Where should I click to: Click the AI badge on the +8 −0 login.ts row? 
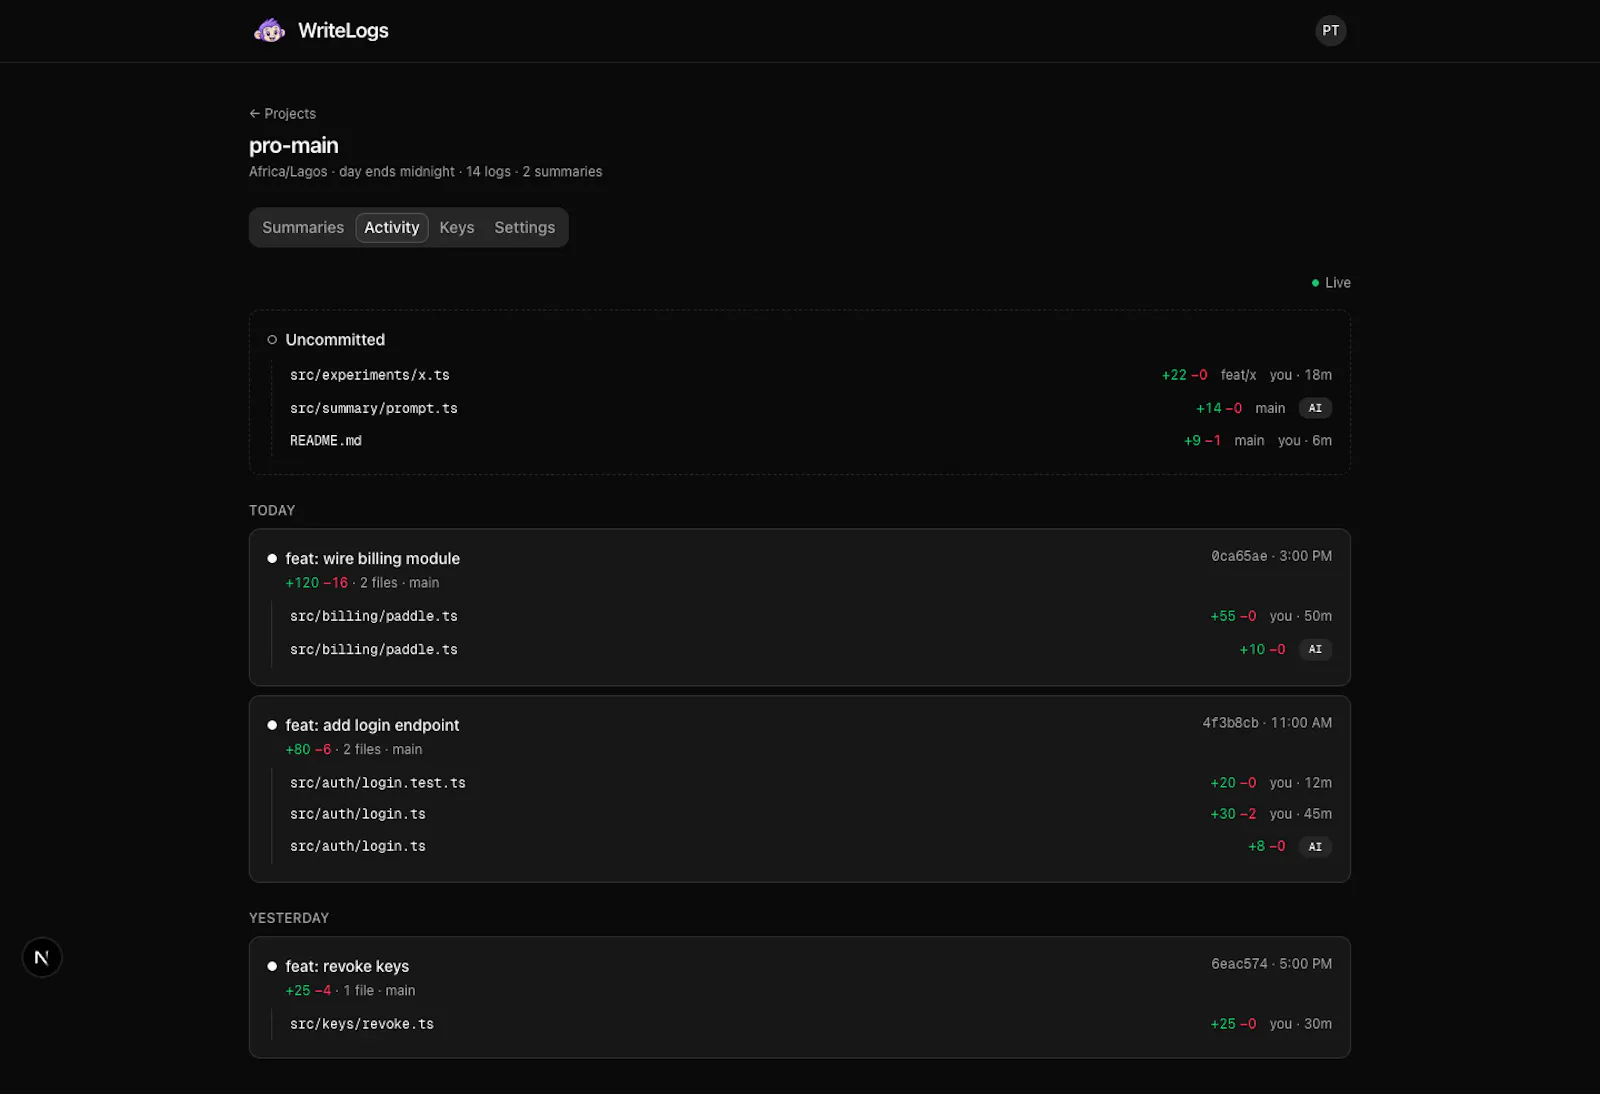point(1315,846)
